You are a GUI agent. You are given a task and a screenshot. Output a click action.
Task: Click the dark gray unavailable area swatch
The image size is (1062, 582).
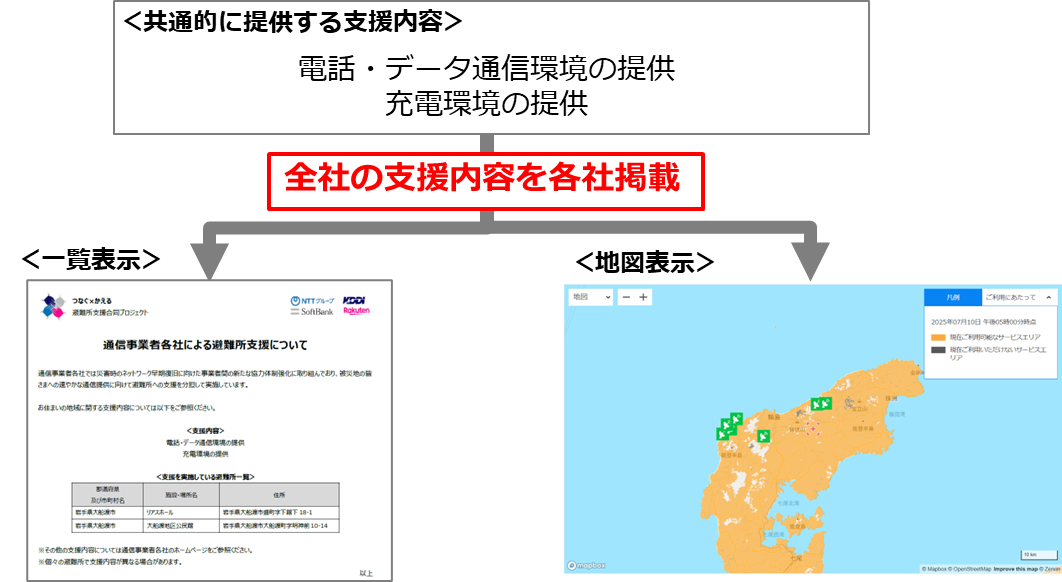coord(937,351)
